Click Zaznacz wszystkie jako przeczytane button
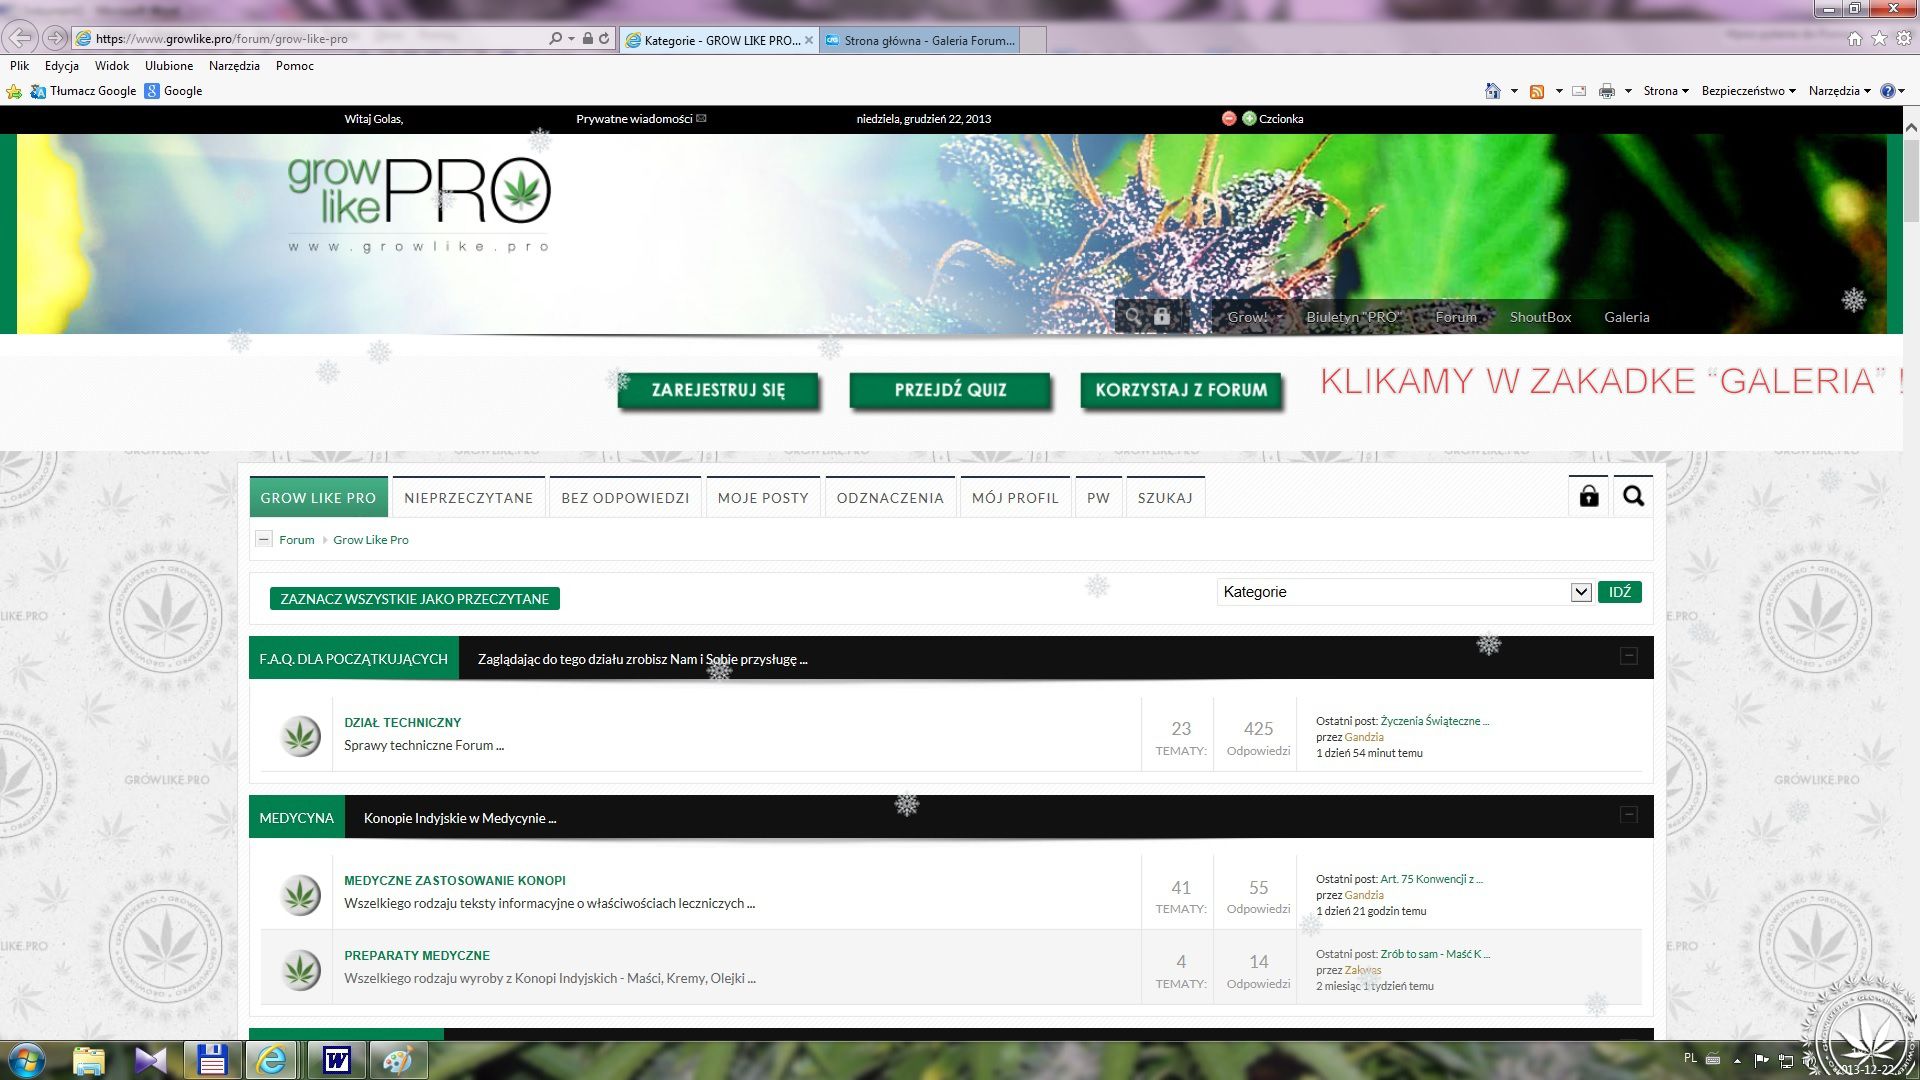This screenshot has width=1920, height=1080. (415, 599)
